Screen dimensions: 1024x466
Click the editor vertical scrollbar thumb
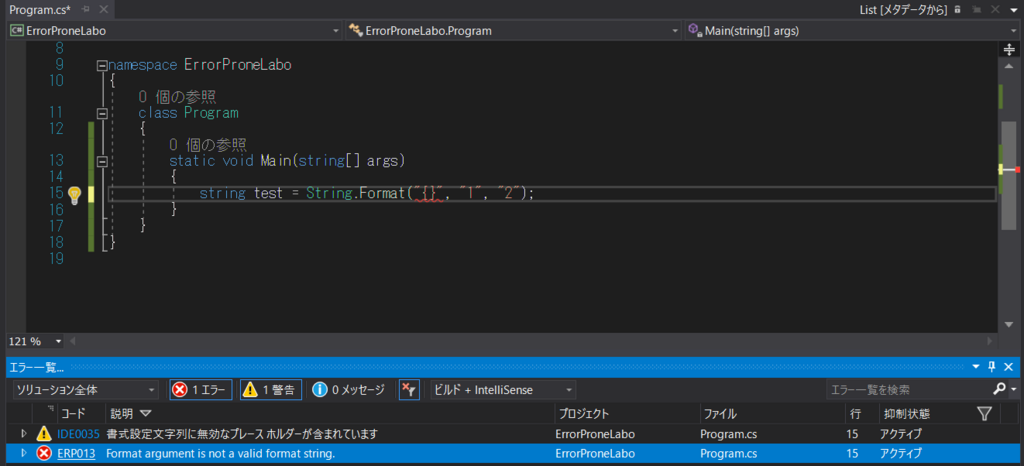pos(1009,176)
